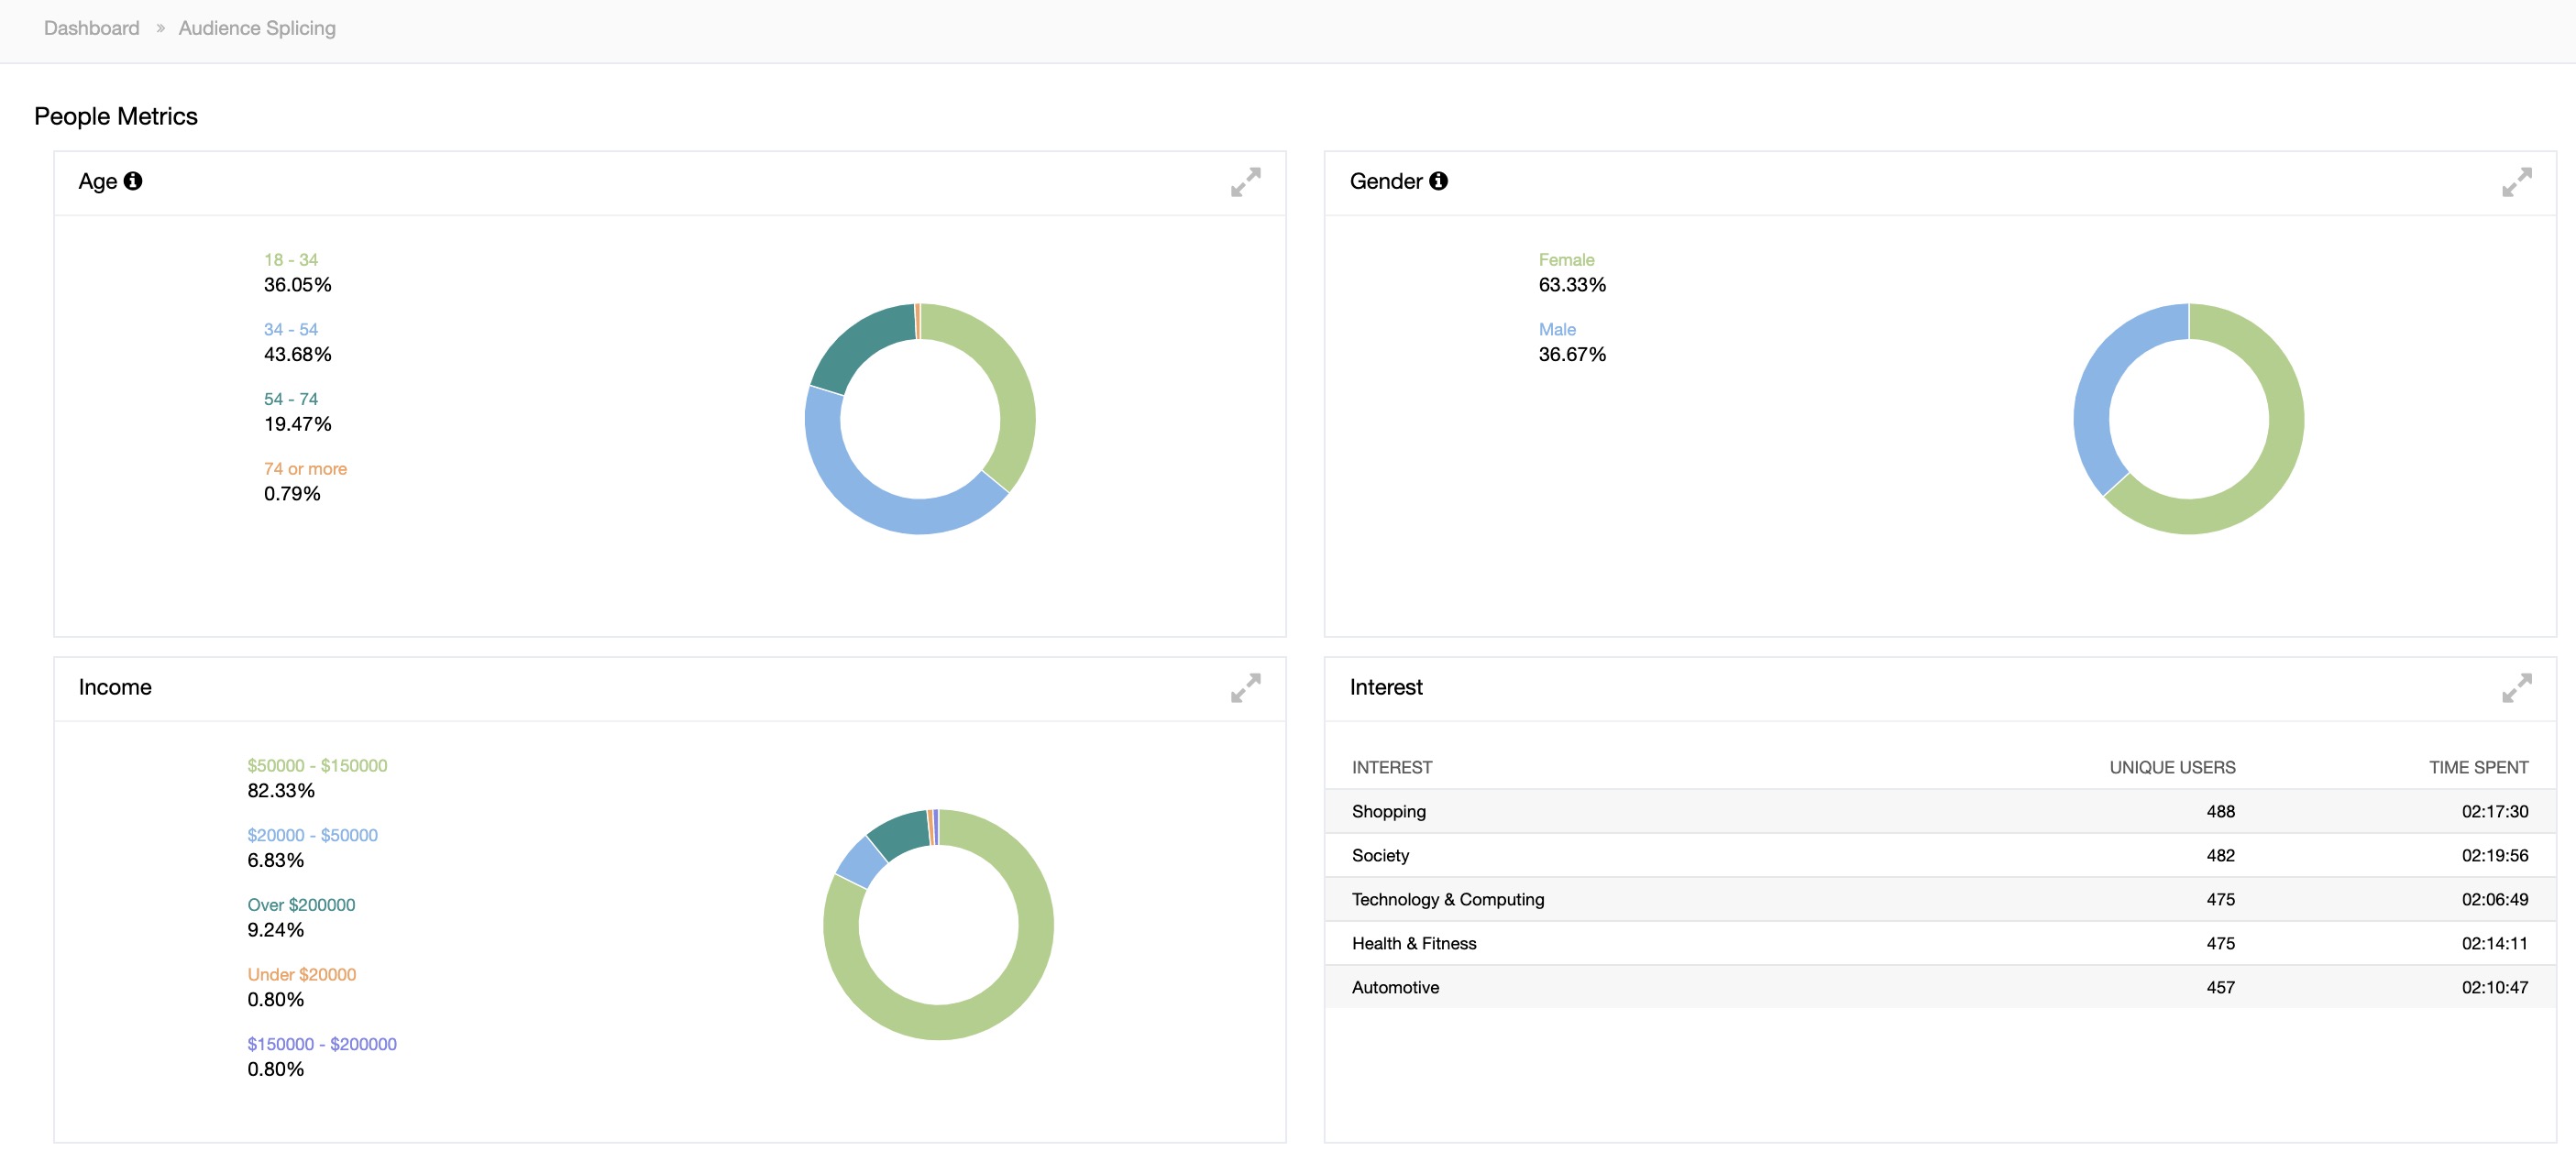Toggle the Over $200000 income legend

tap(301, 905)
